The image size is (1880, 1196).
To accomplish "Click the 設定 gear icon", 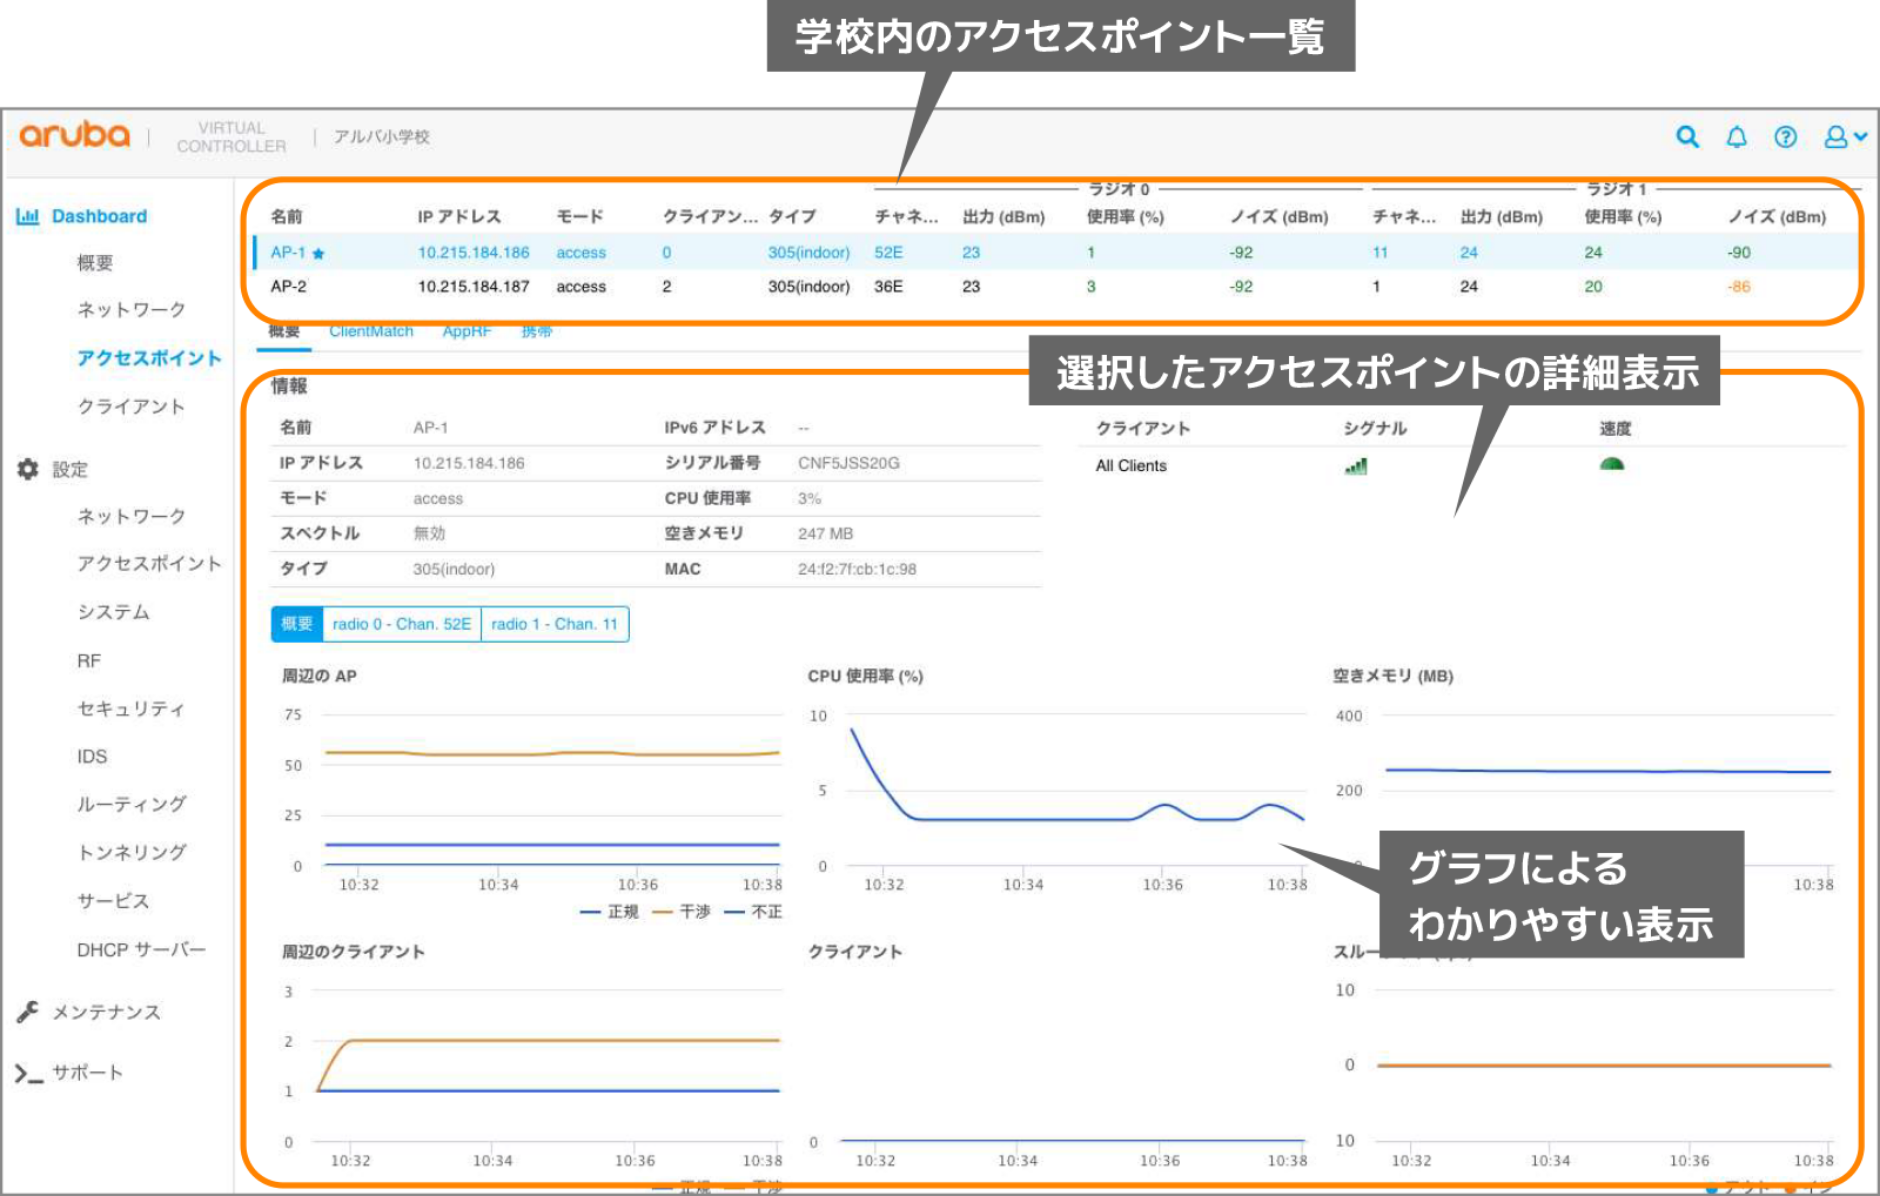I will point(29,467).
